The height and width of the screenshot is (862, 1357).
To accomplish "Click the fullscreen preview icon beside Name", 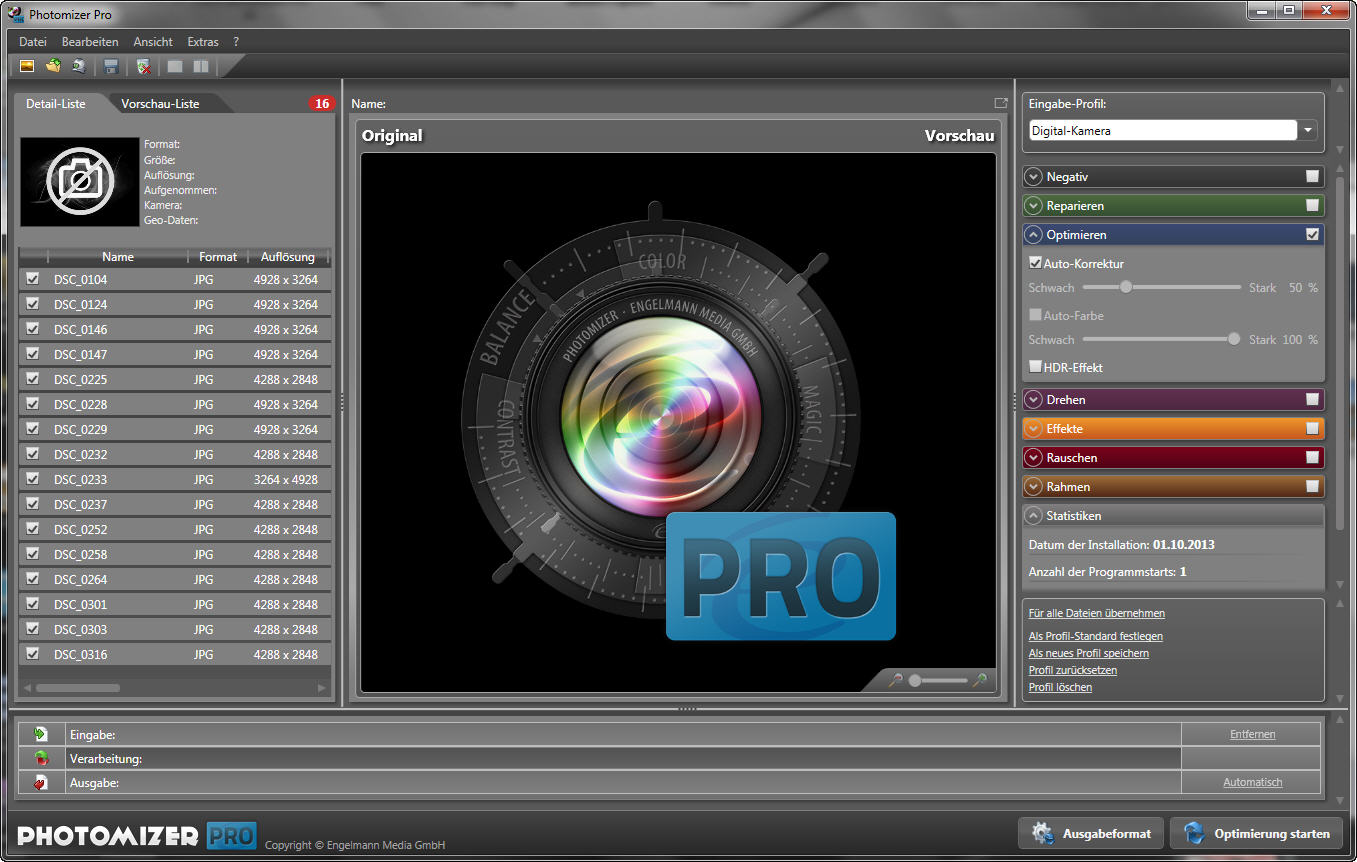I will tap(1000, 103).
